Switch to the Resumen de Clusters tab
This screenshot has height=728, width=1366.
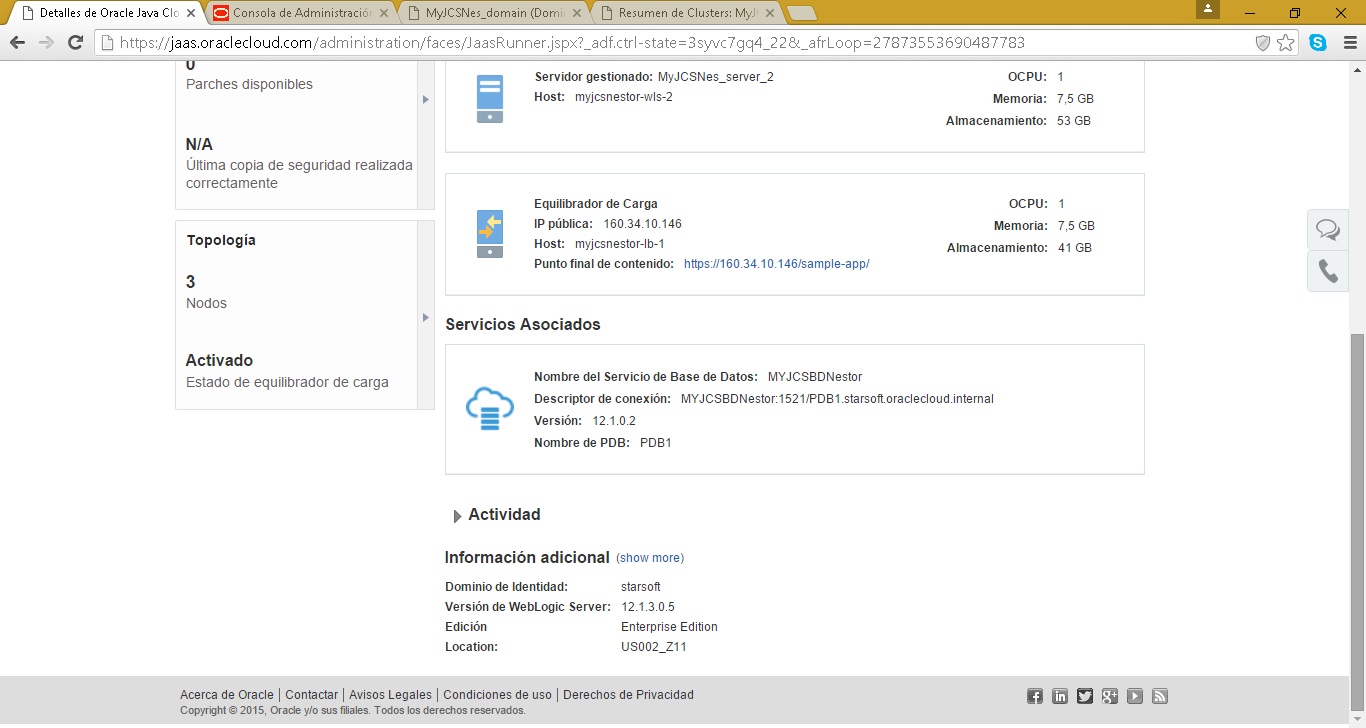(685, 13)
